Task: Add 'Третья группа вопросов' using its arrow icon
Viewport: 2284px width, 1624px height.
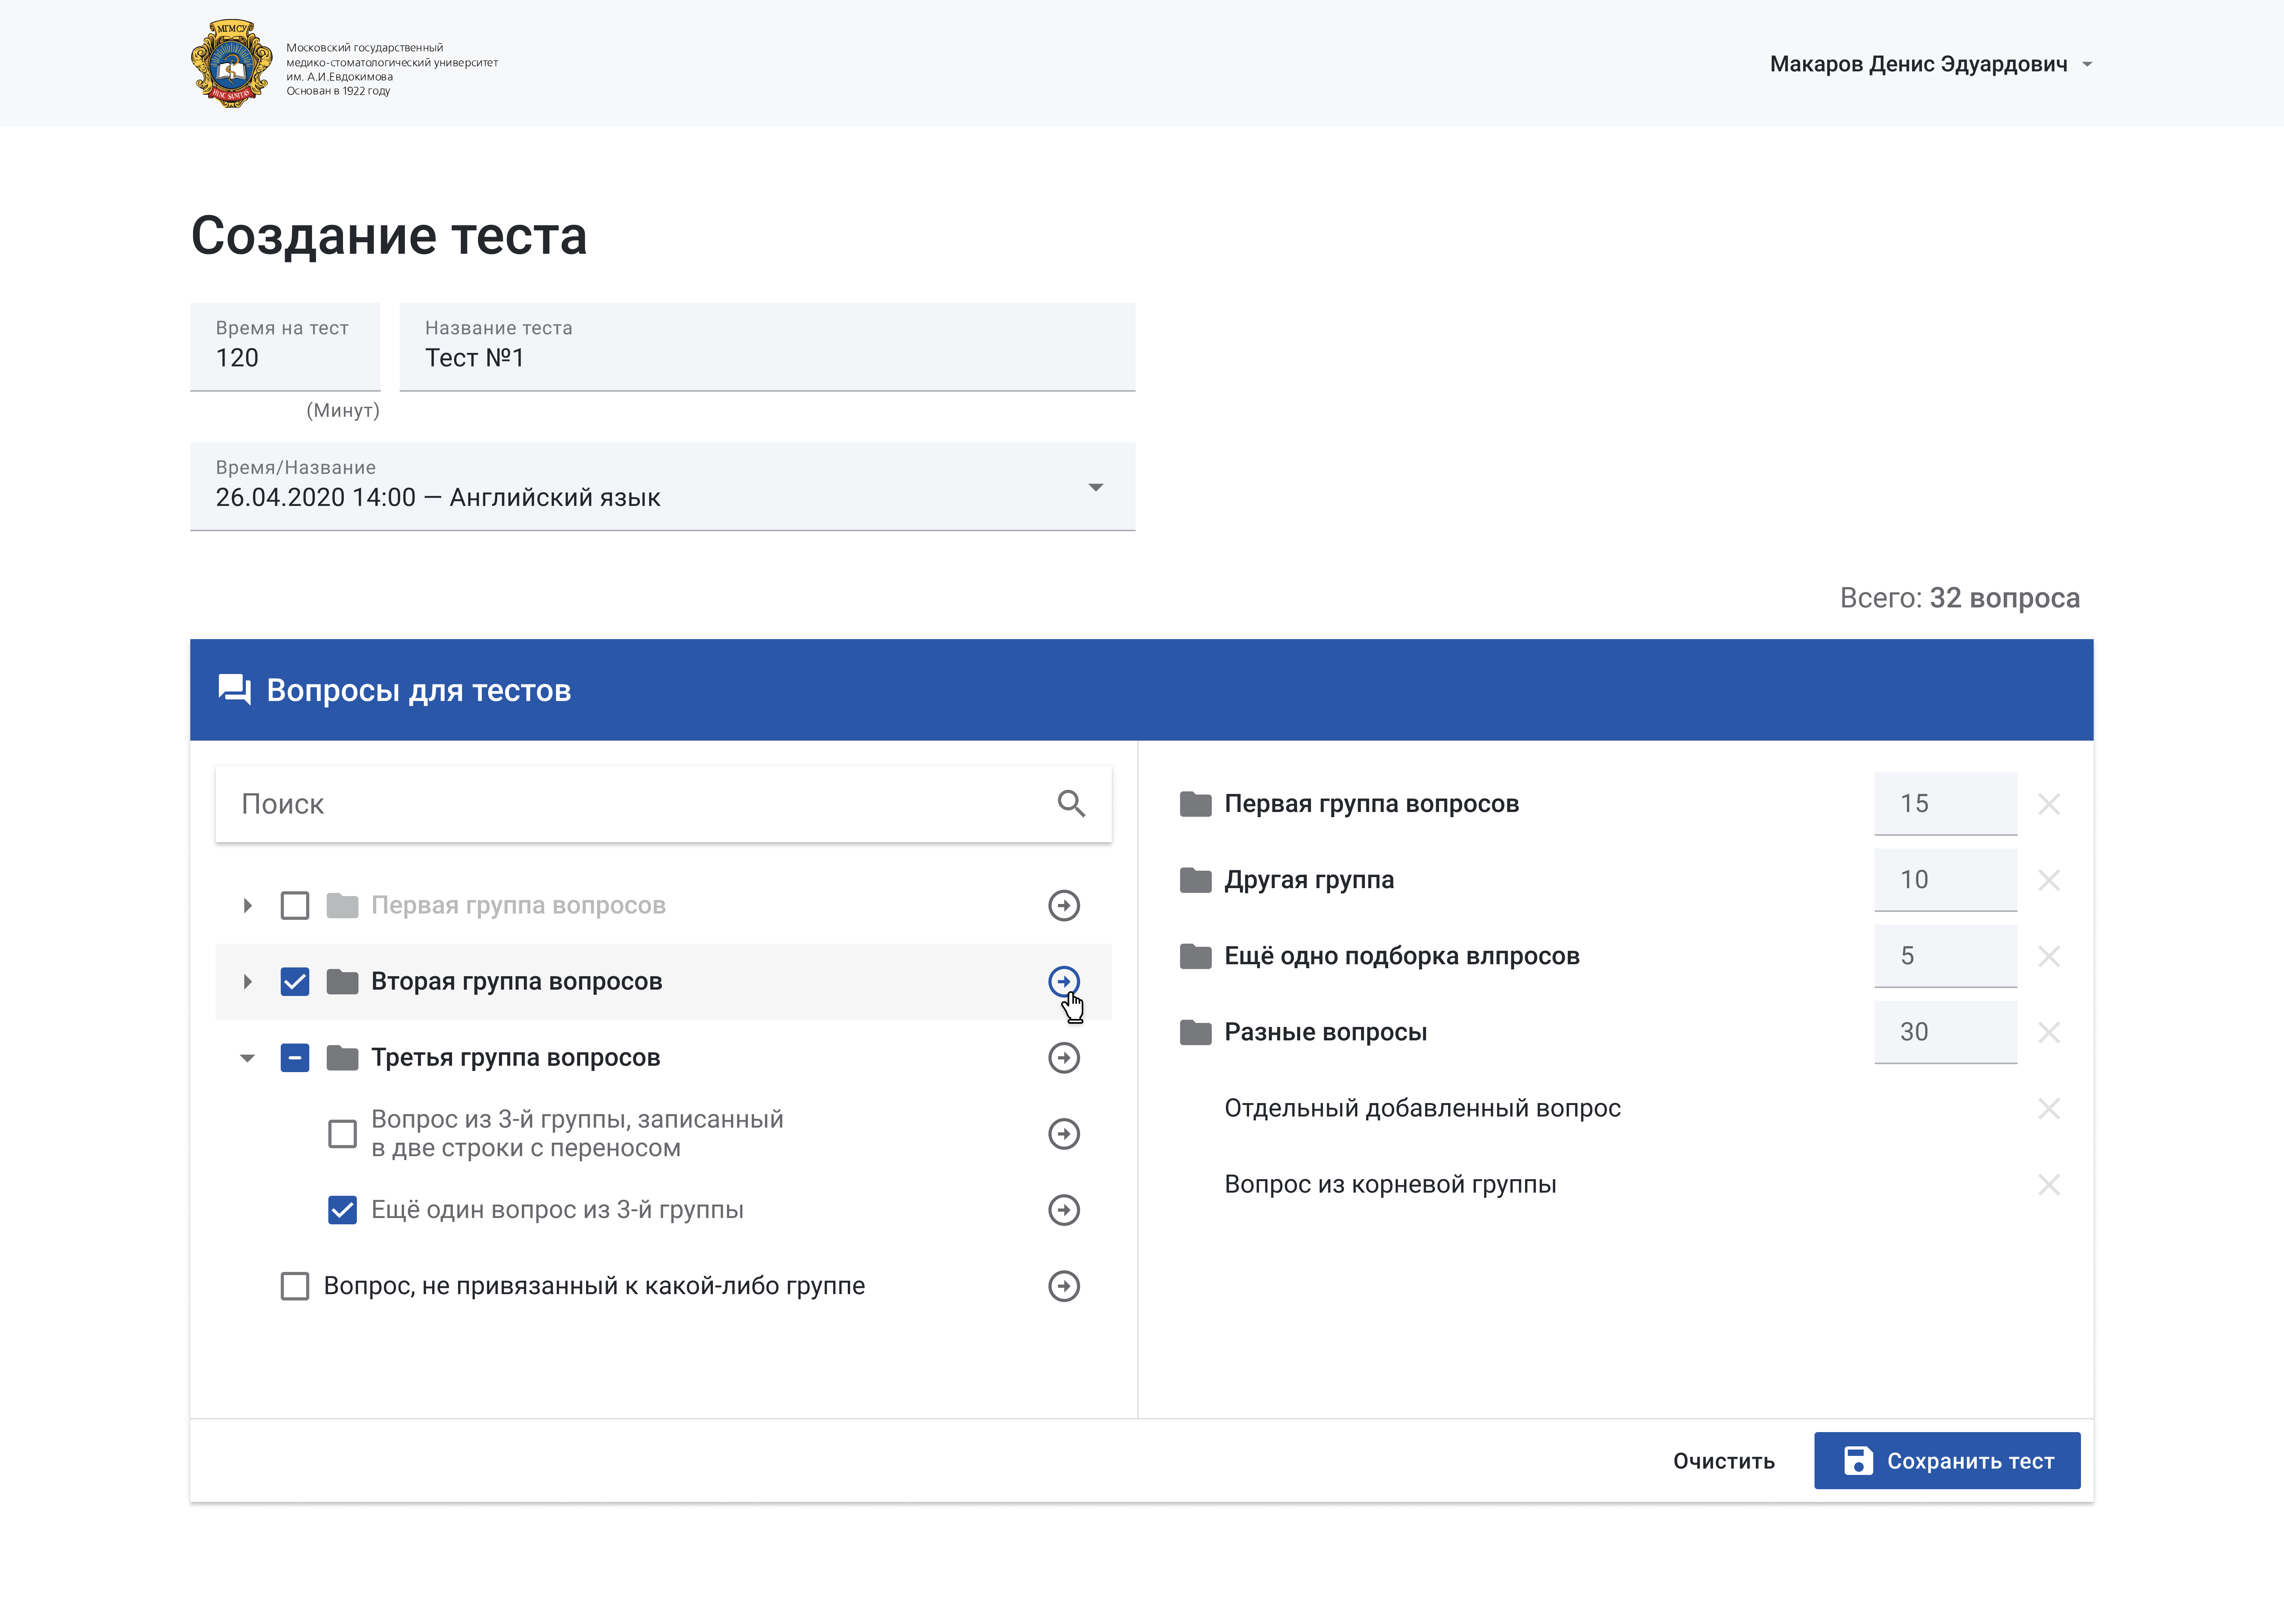Action: click(1063, 1057)
